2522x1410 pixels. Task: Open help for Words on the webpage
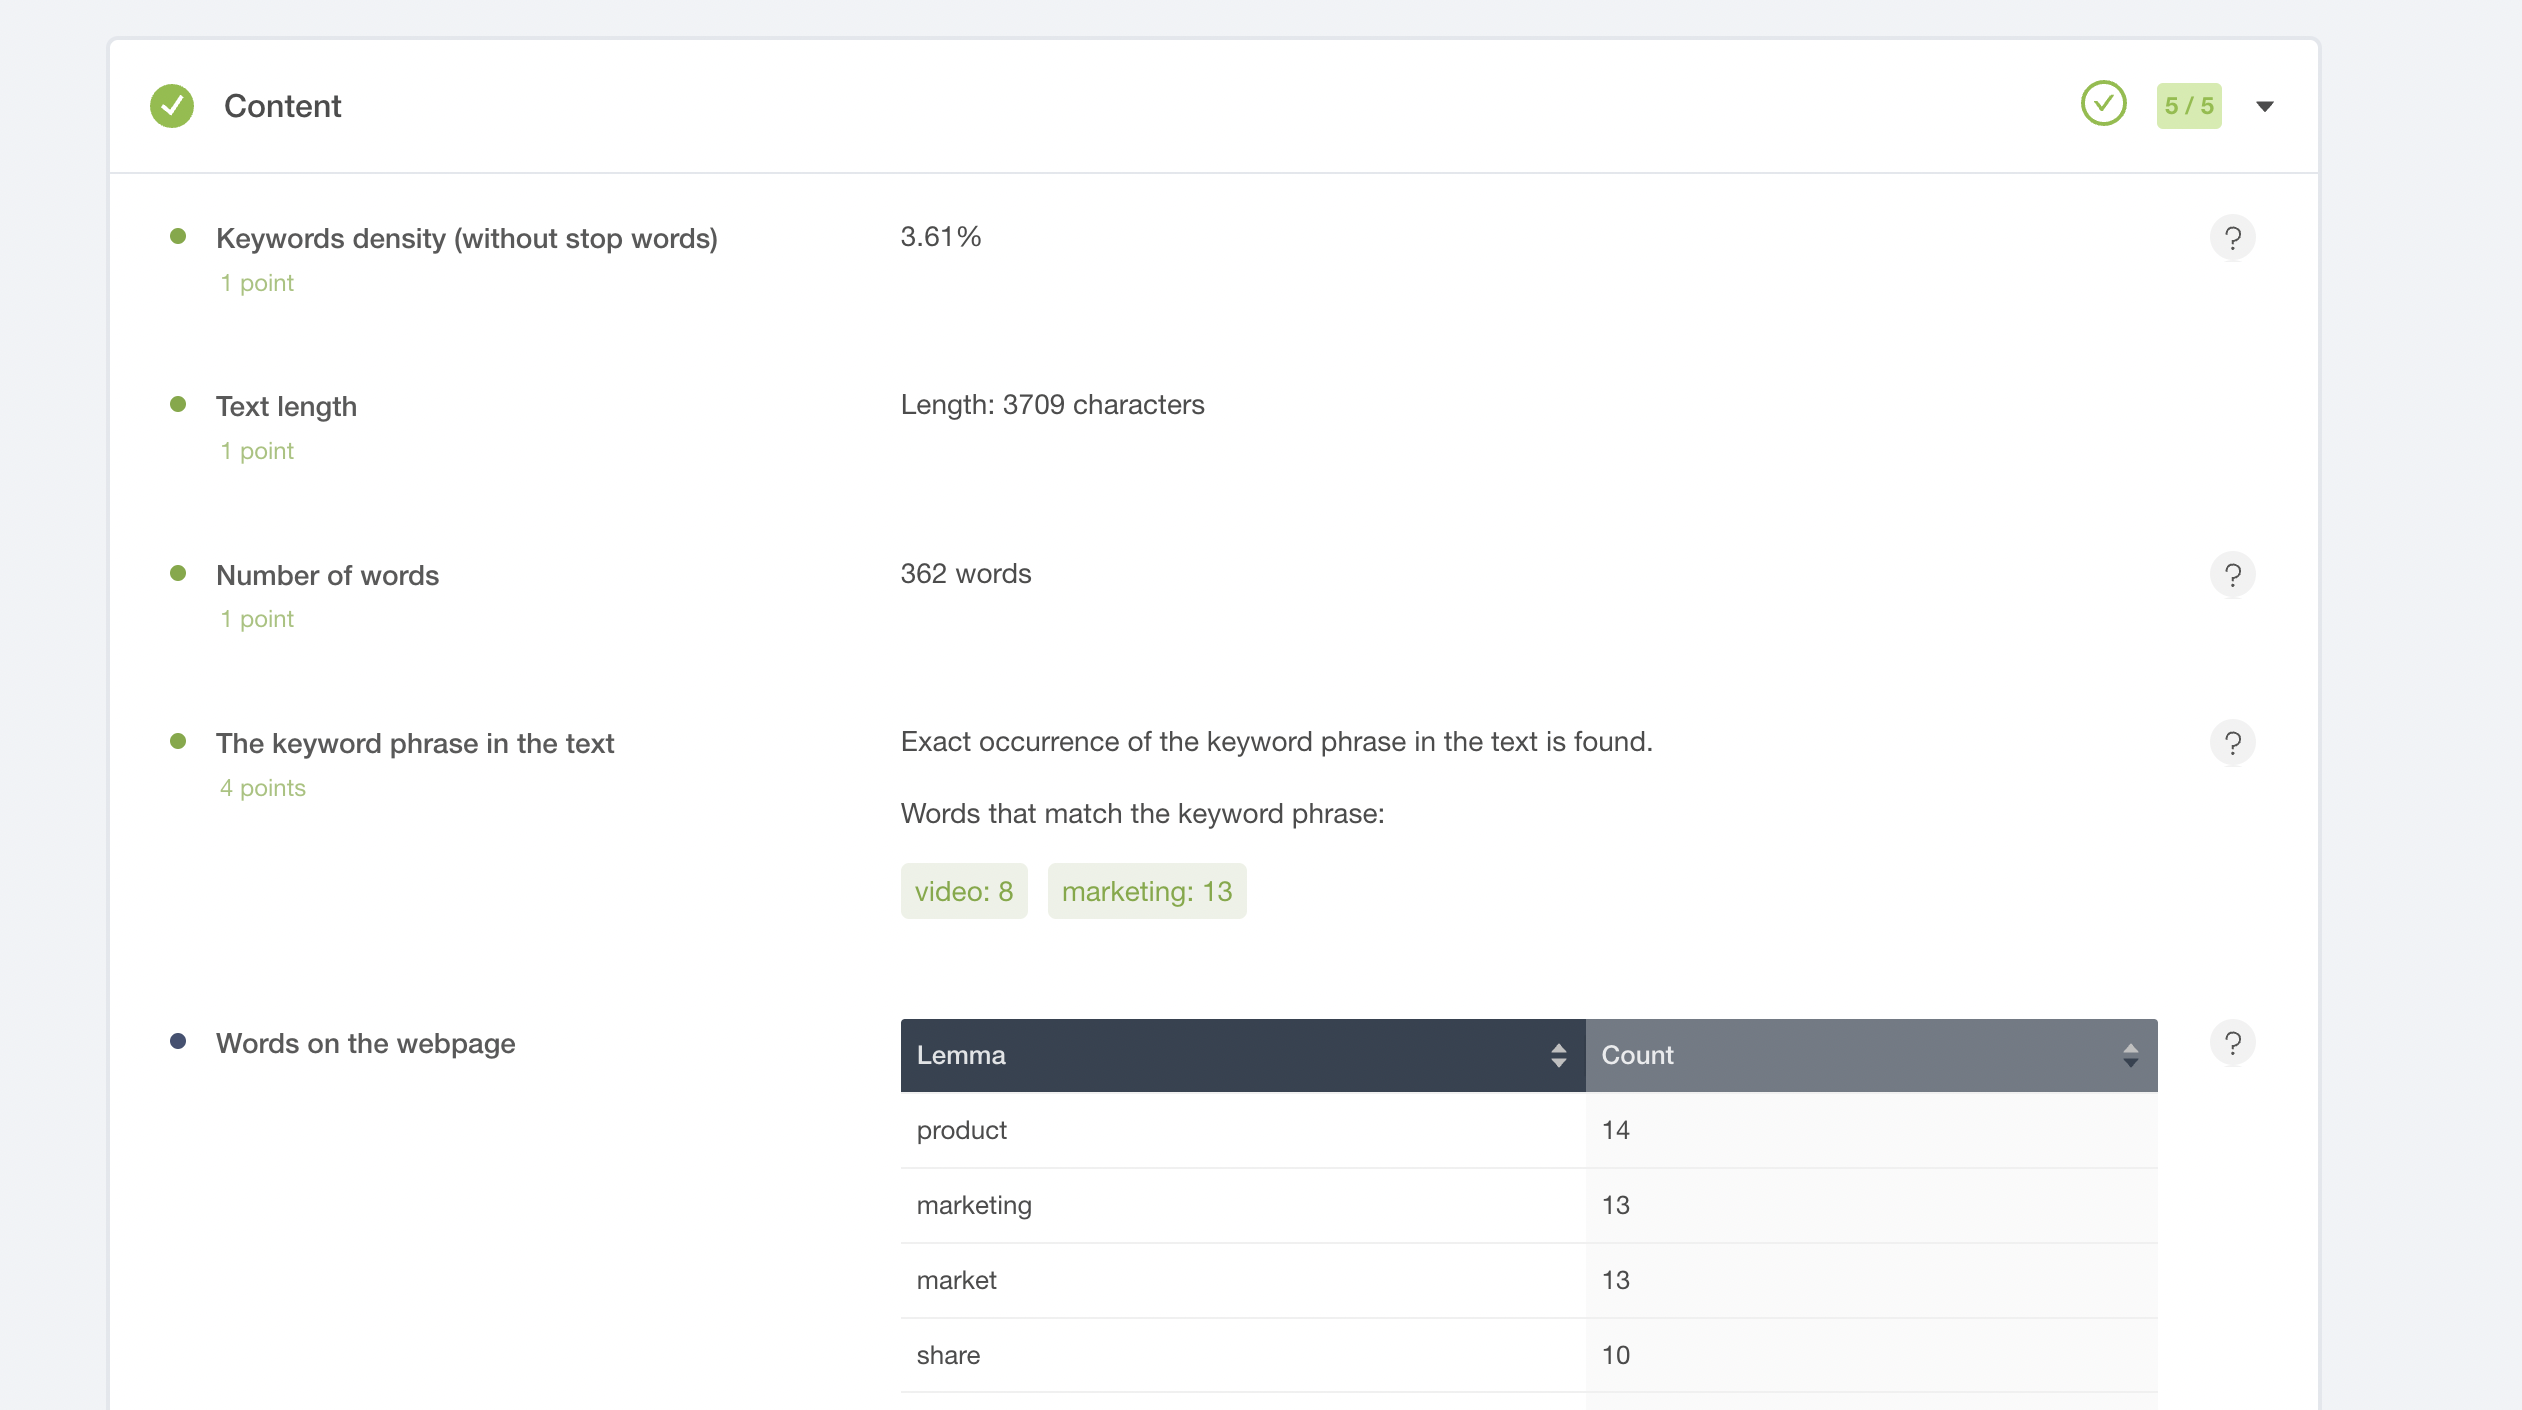[2232, 1043]
